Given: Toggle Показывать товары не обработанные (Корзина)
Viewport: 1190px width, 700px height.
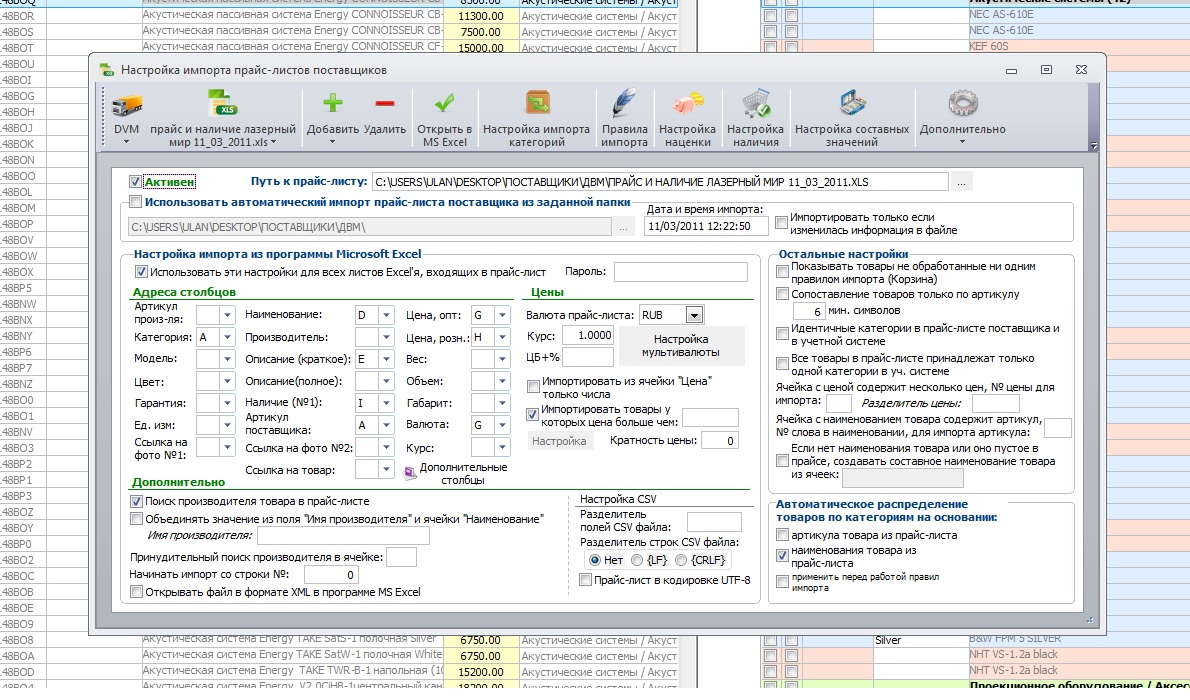Looking at the screenshot, I should [x=782, y=272].
